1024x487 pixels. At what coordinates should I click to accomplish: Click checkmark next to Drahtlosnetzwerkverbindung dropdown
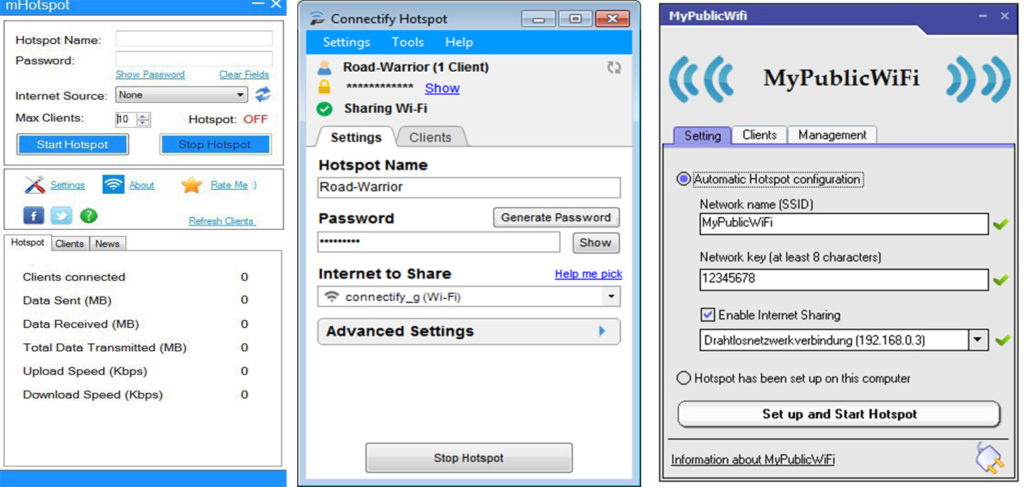(x=1000, y=340)
